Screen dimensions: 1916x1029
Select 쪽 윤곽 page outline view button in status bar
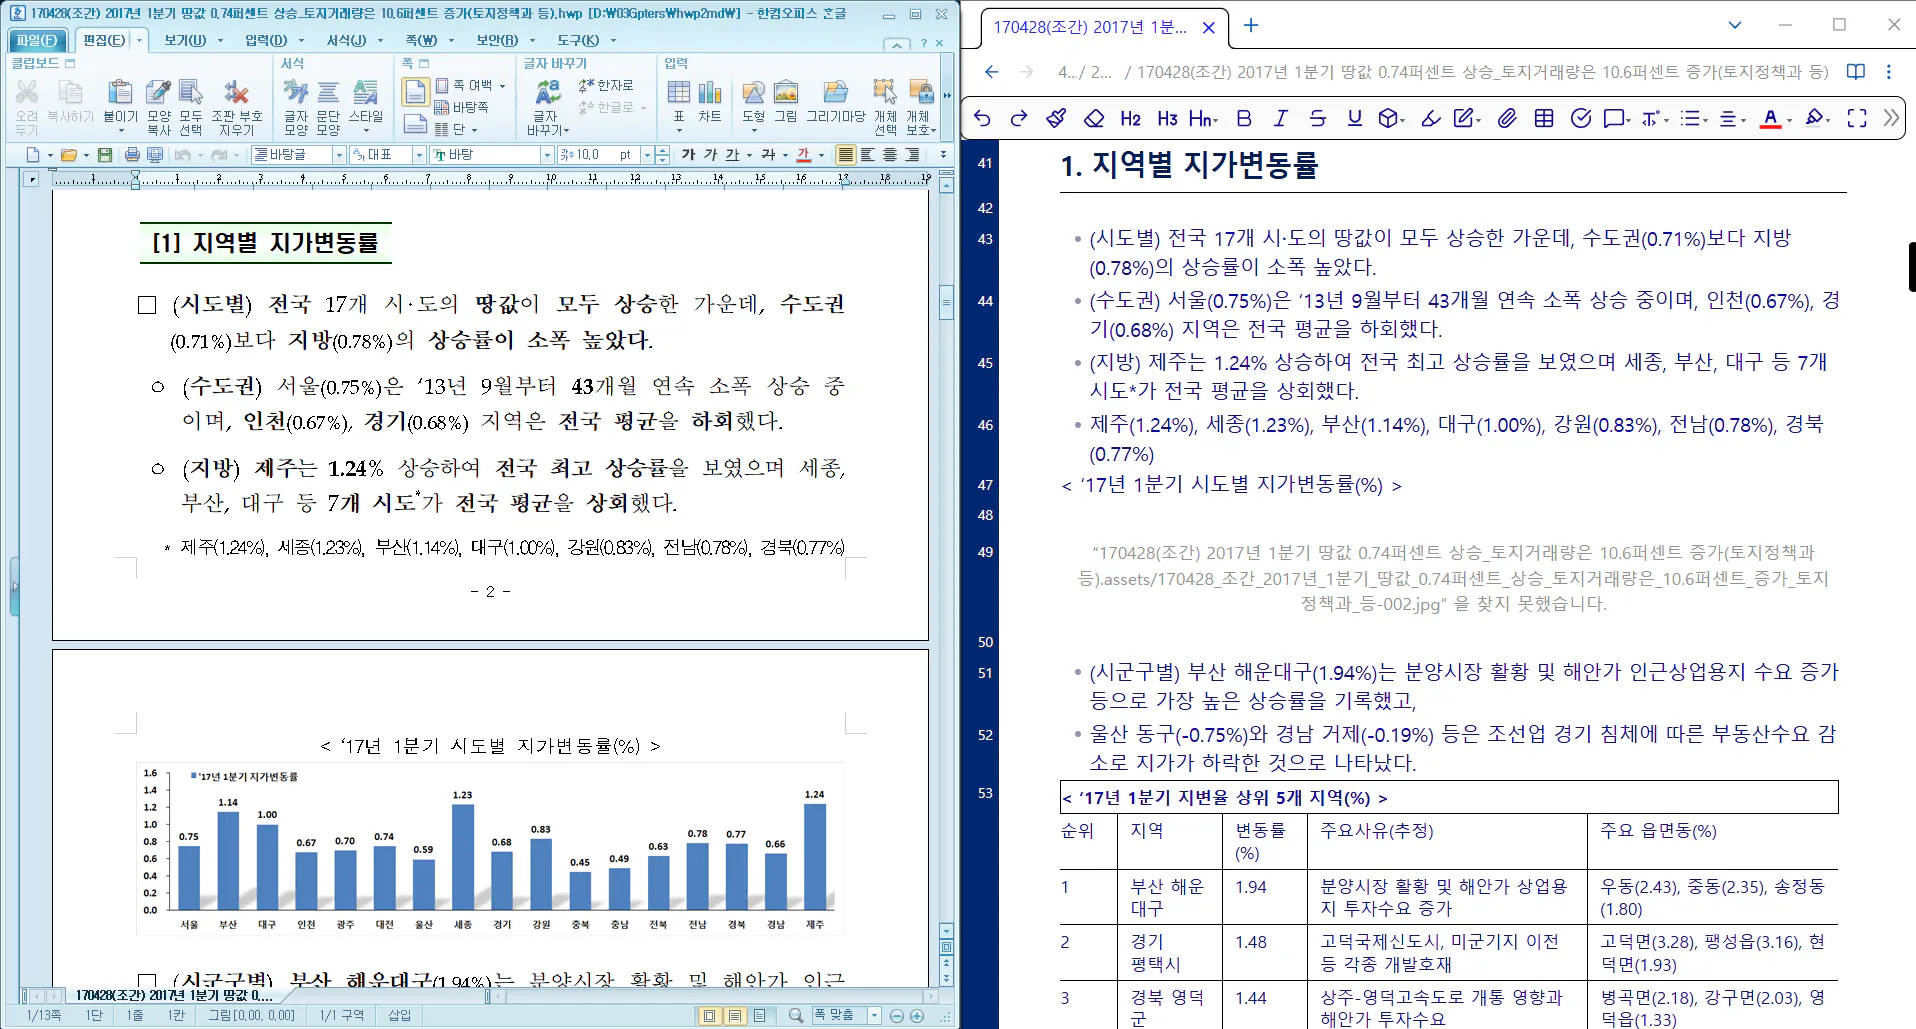click(x=709, y=1016)
